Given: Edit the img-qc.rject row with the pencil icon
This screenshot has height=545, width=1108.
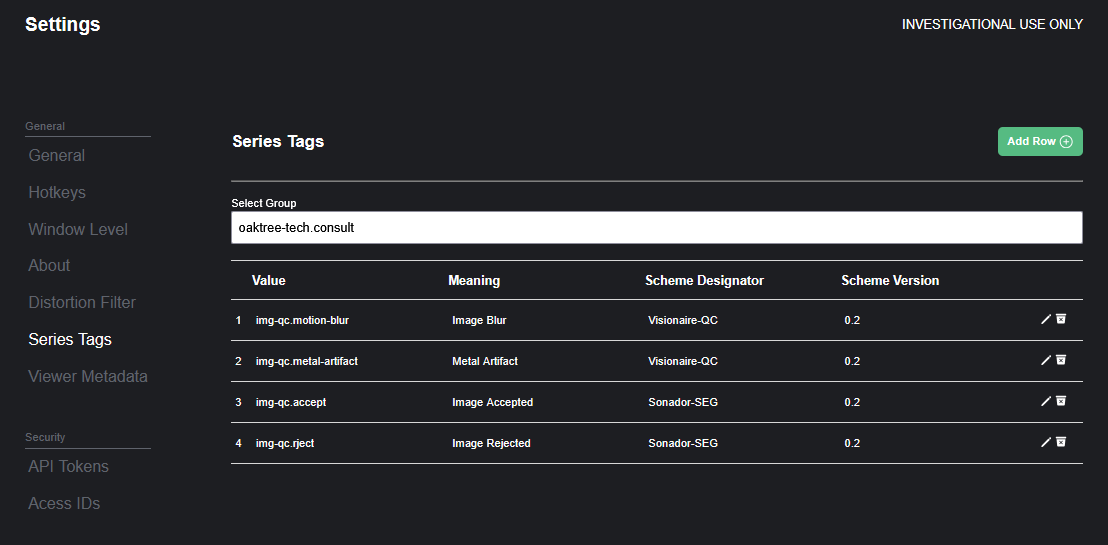Looking at the screenshot, I should [x=1046, y=443].
